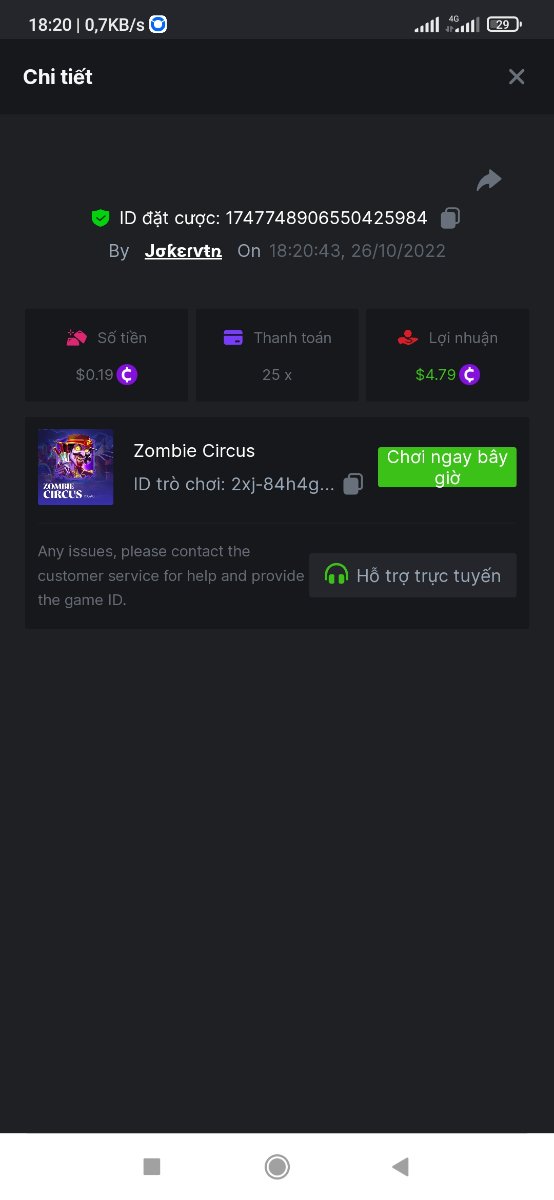Close the Chi tiết dialog
The width and height of the screenshot is (554, 1200).
516,77
